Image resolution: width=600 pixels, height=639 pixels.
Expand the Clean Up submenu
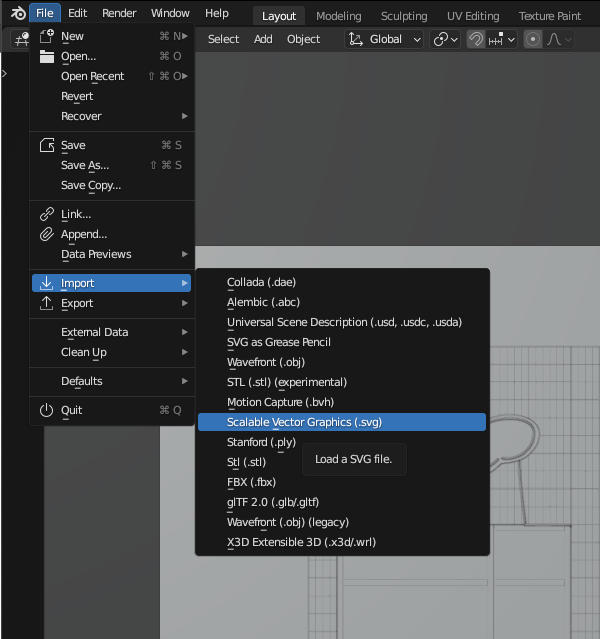[x=111, y=352]
